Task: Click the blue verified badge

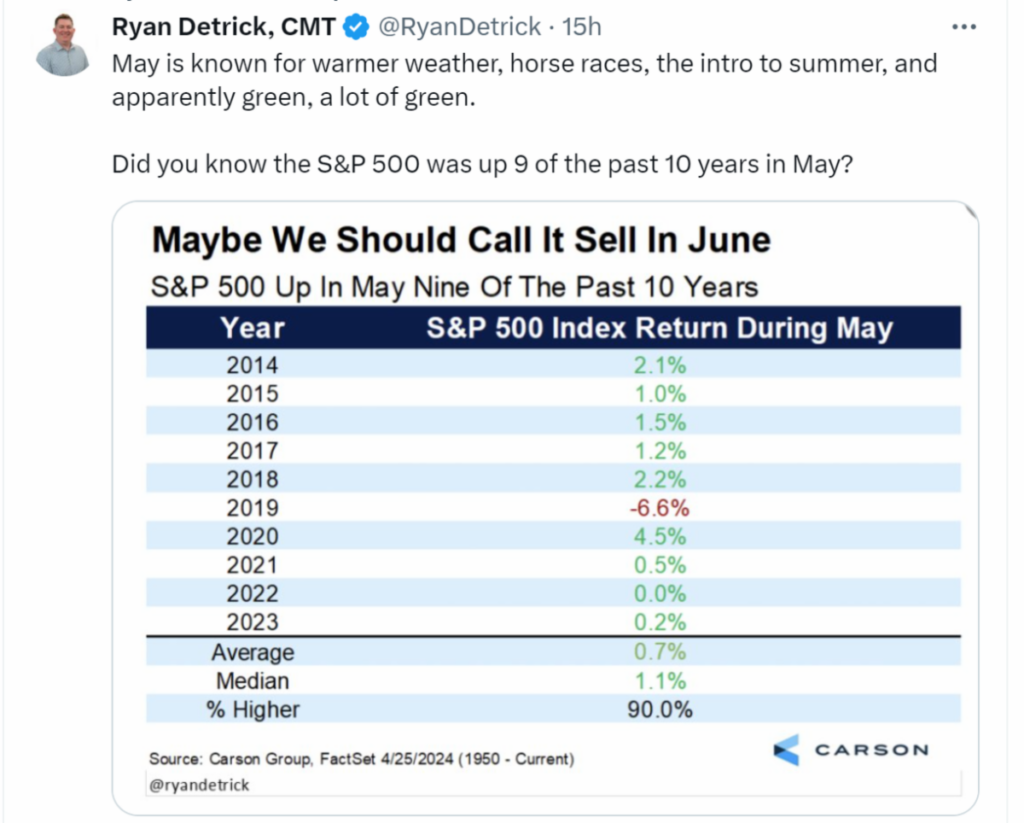Action: (x=355, y=27)
